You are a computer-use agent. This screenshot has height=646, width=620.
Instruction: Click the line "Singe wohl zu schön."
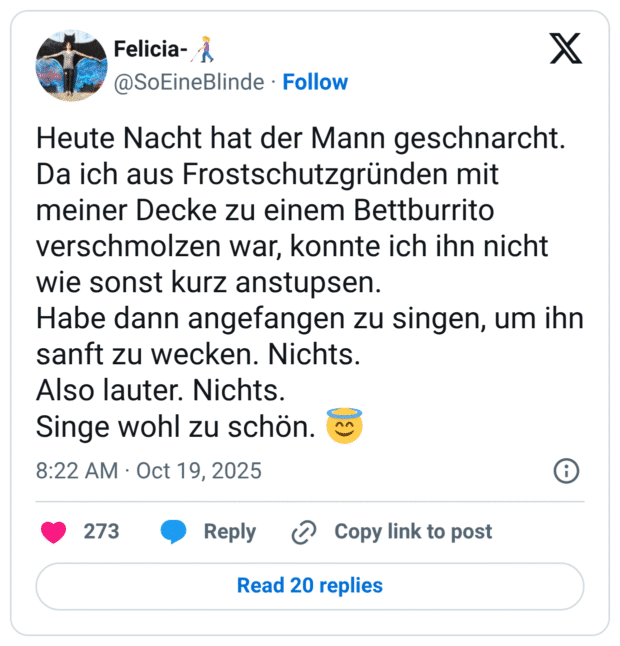point(177,428)
